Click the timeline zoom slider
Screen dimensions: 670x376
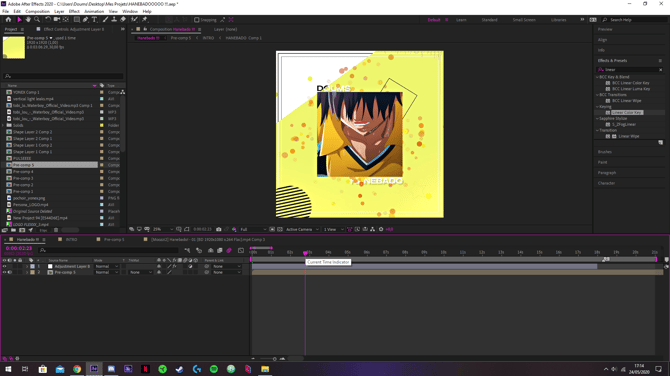coord(274,359)
